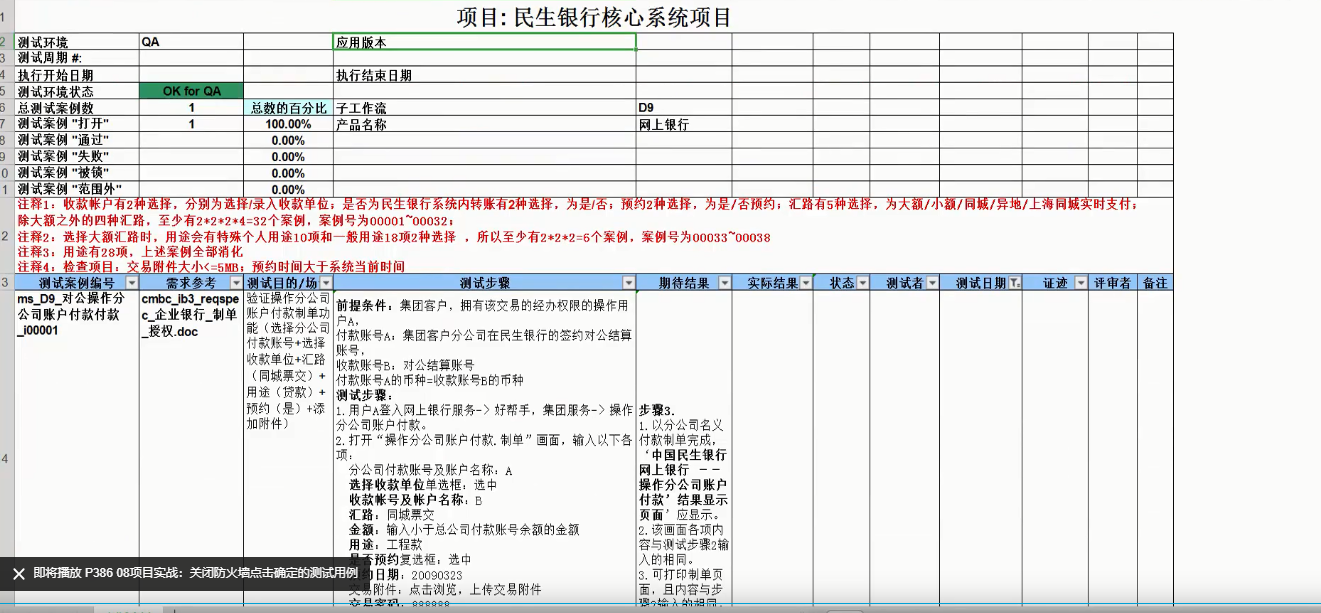1321x613 pixels.
Task: Select the QA cell next to 测试环境
Action: pyautogui.click(x=191, y=42)
